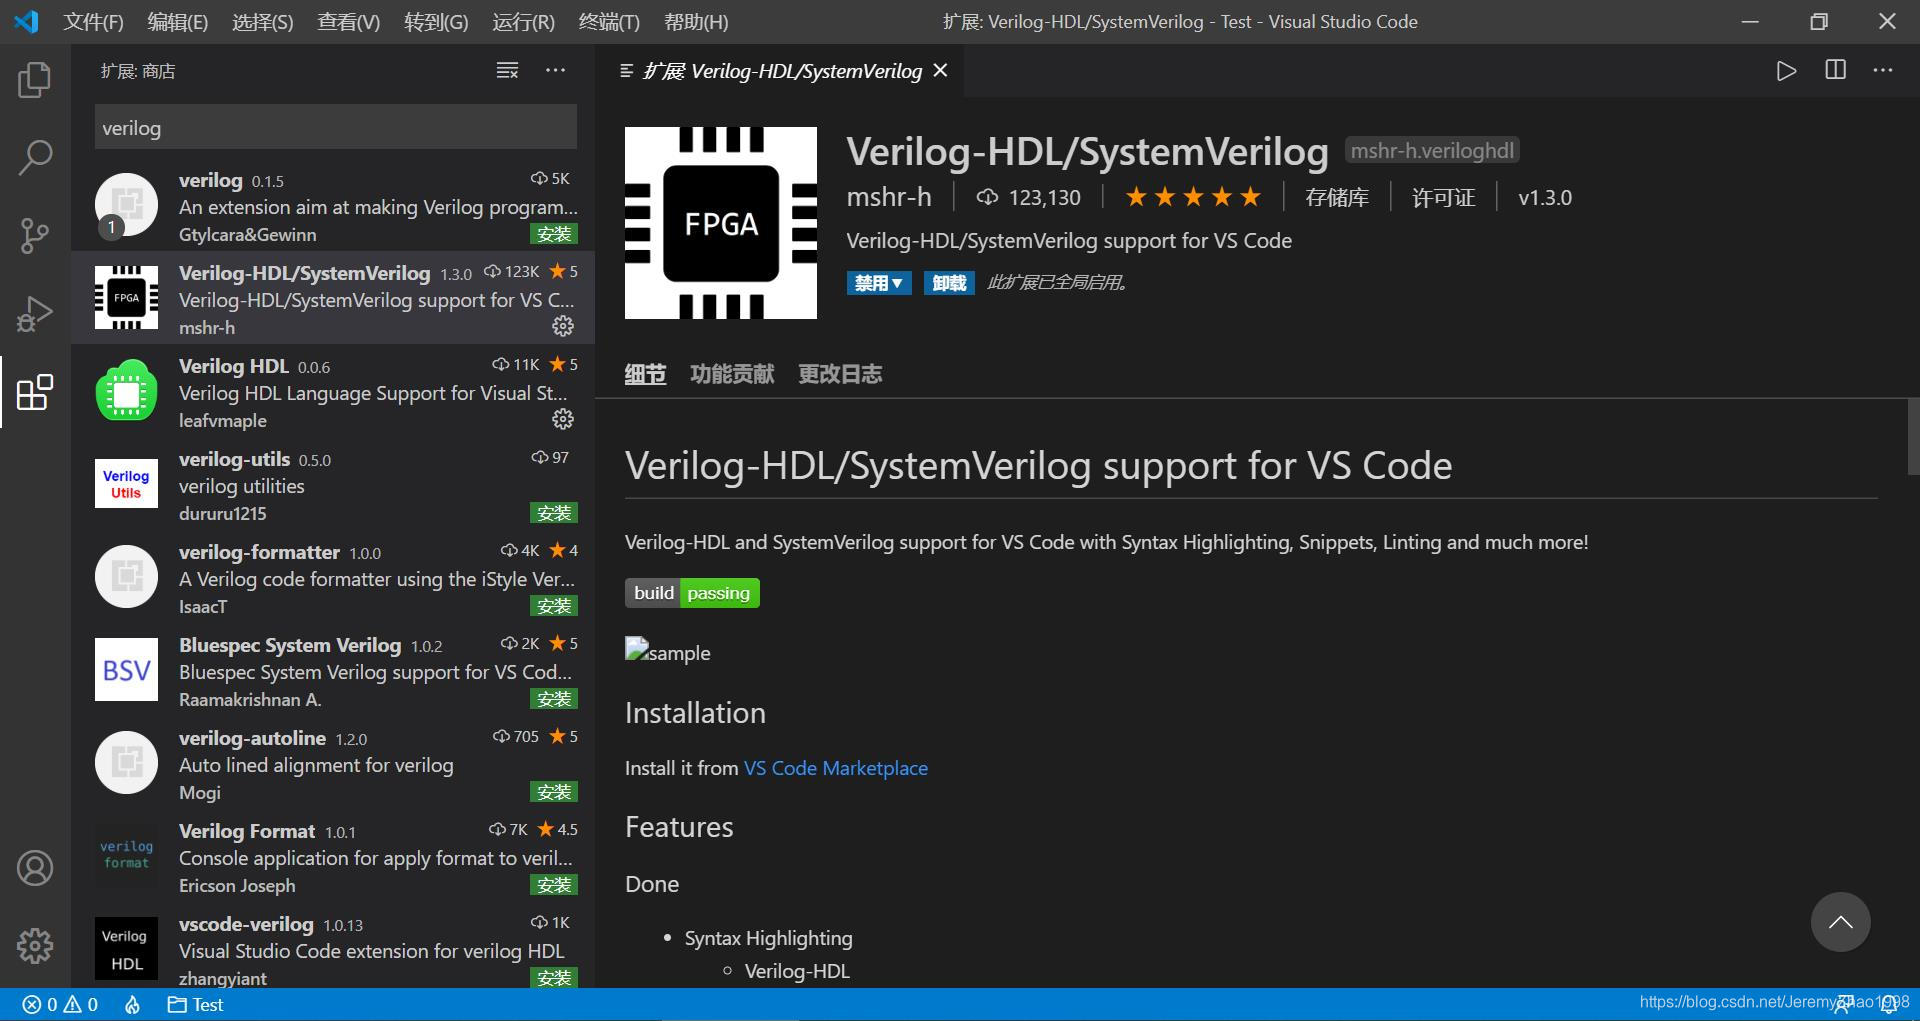Switch to the 更改日志 changelog tab
The width and height of the screenshot is (1920, 1021).
tap(840, 374)
